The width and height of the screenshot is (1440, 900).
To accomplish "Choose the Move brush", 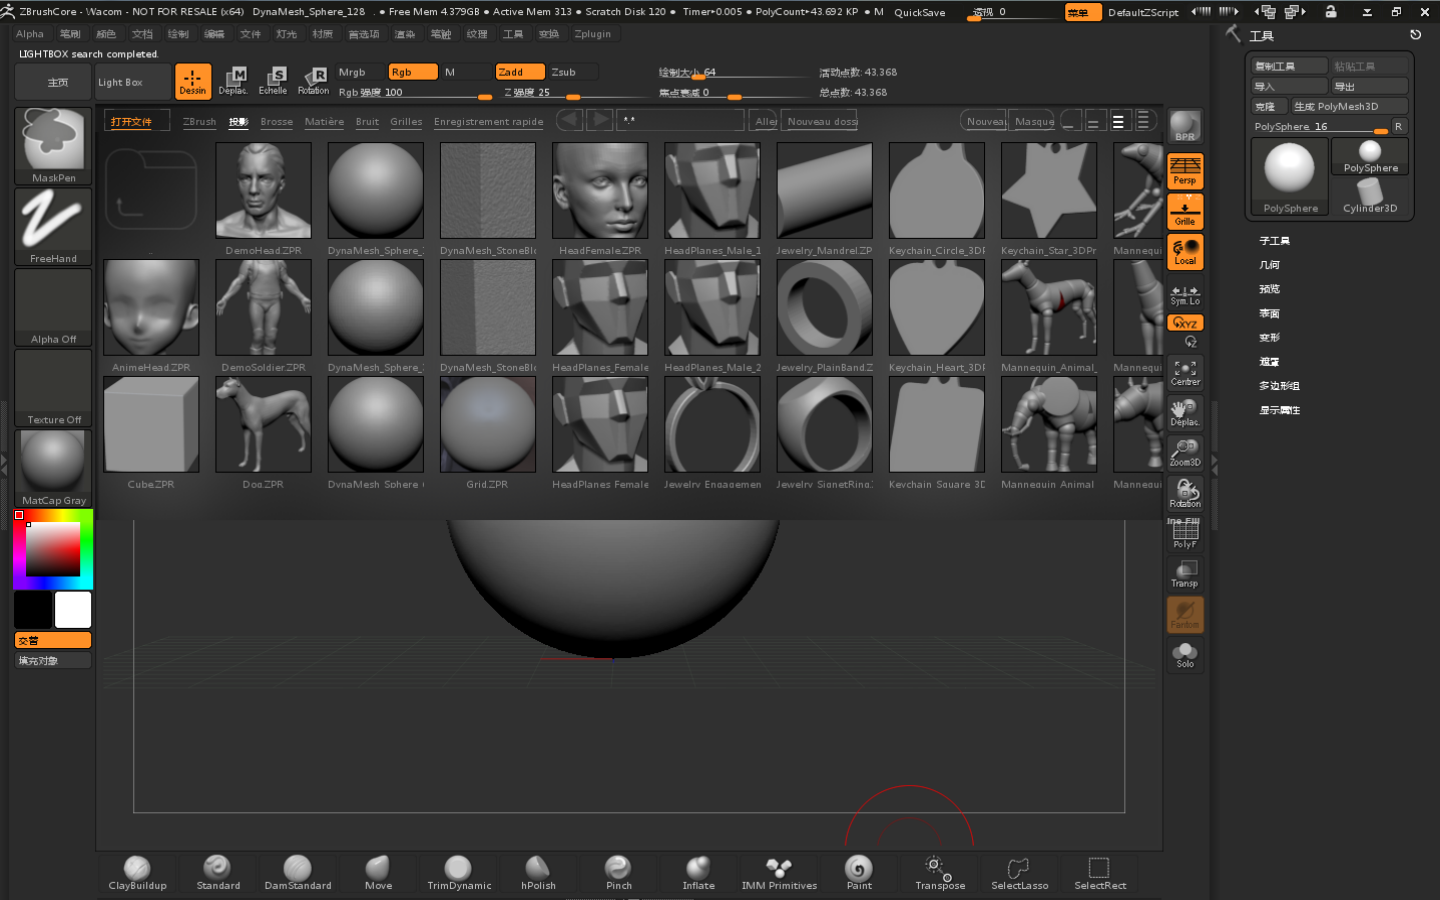I will (x=378, y=872).
